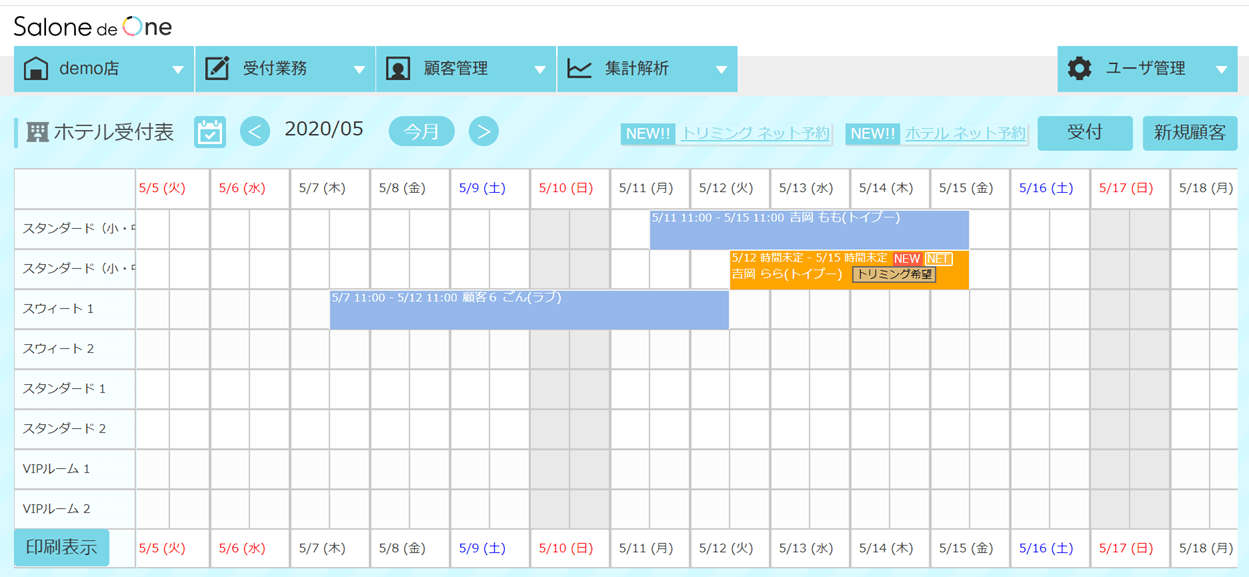Click the 集計解析 chart icon

point(579,69)
